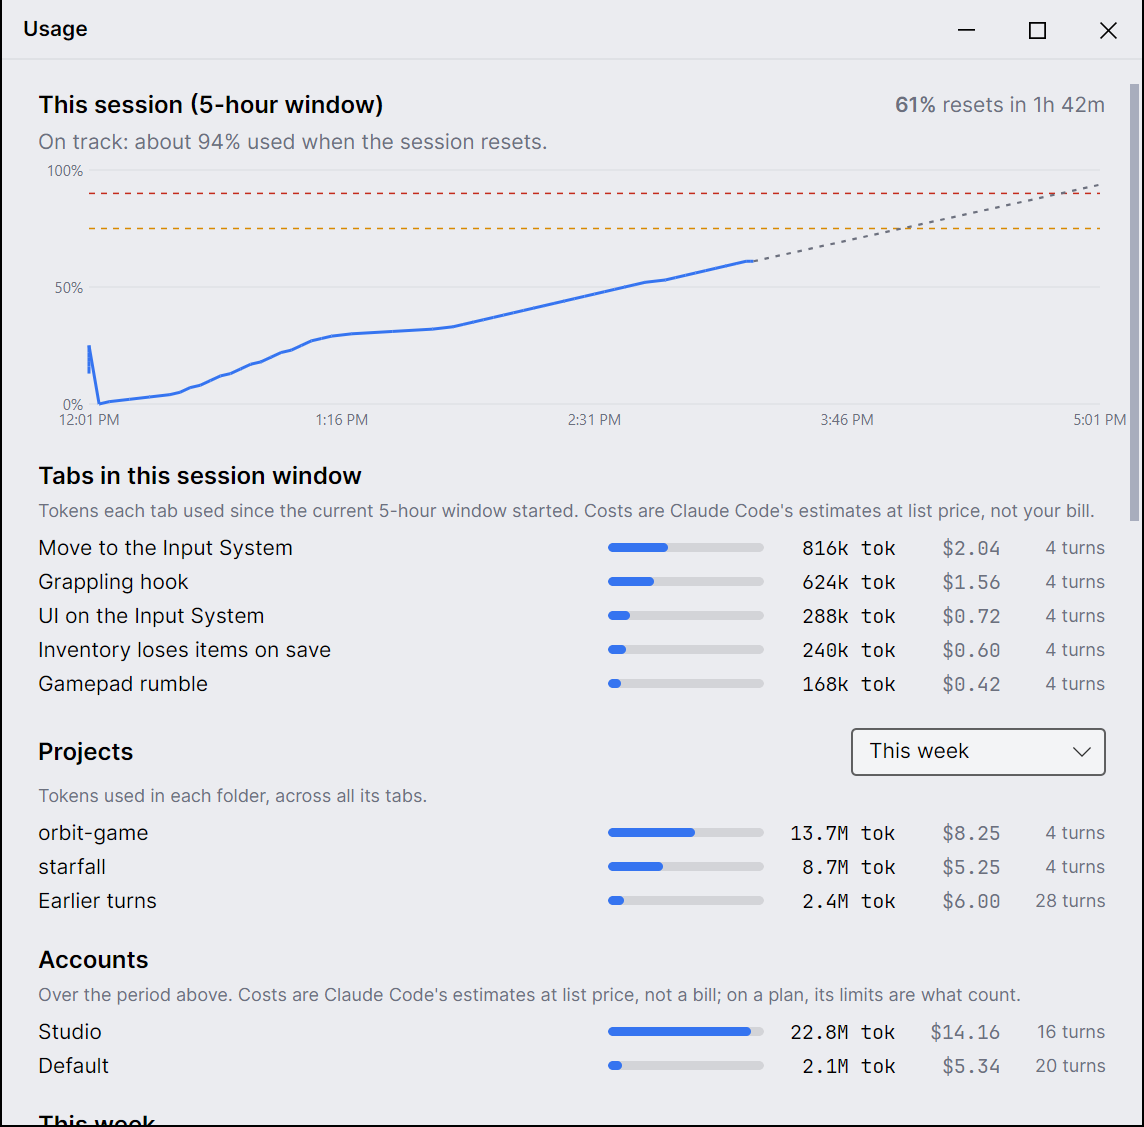Click the "$6.00" Earlier turns cost
Screen dimensions: 1144x1127
pyautogui.click(x=971, y=902)
